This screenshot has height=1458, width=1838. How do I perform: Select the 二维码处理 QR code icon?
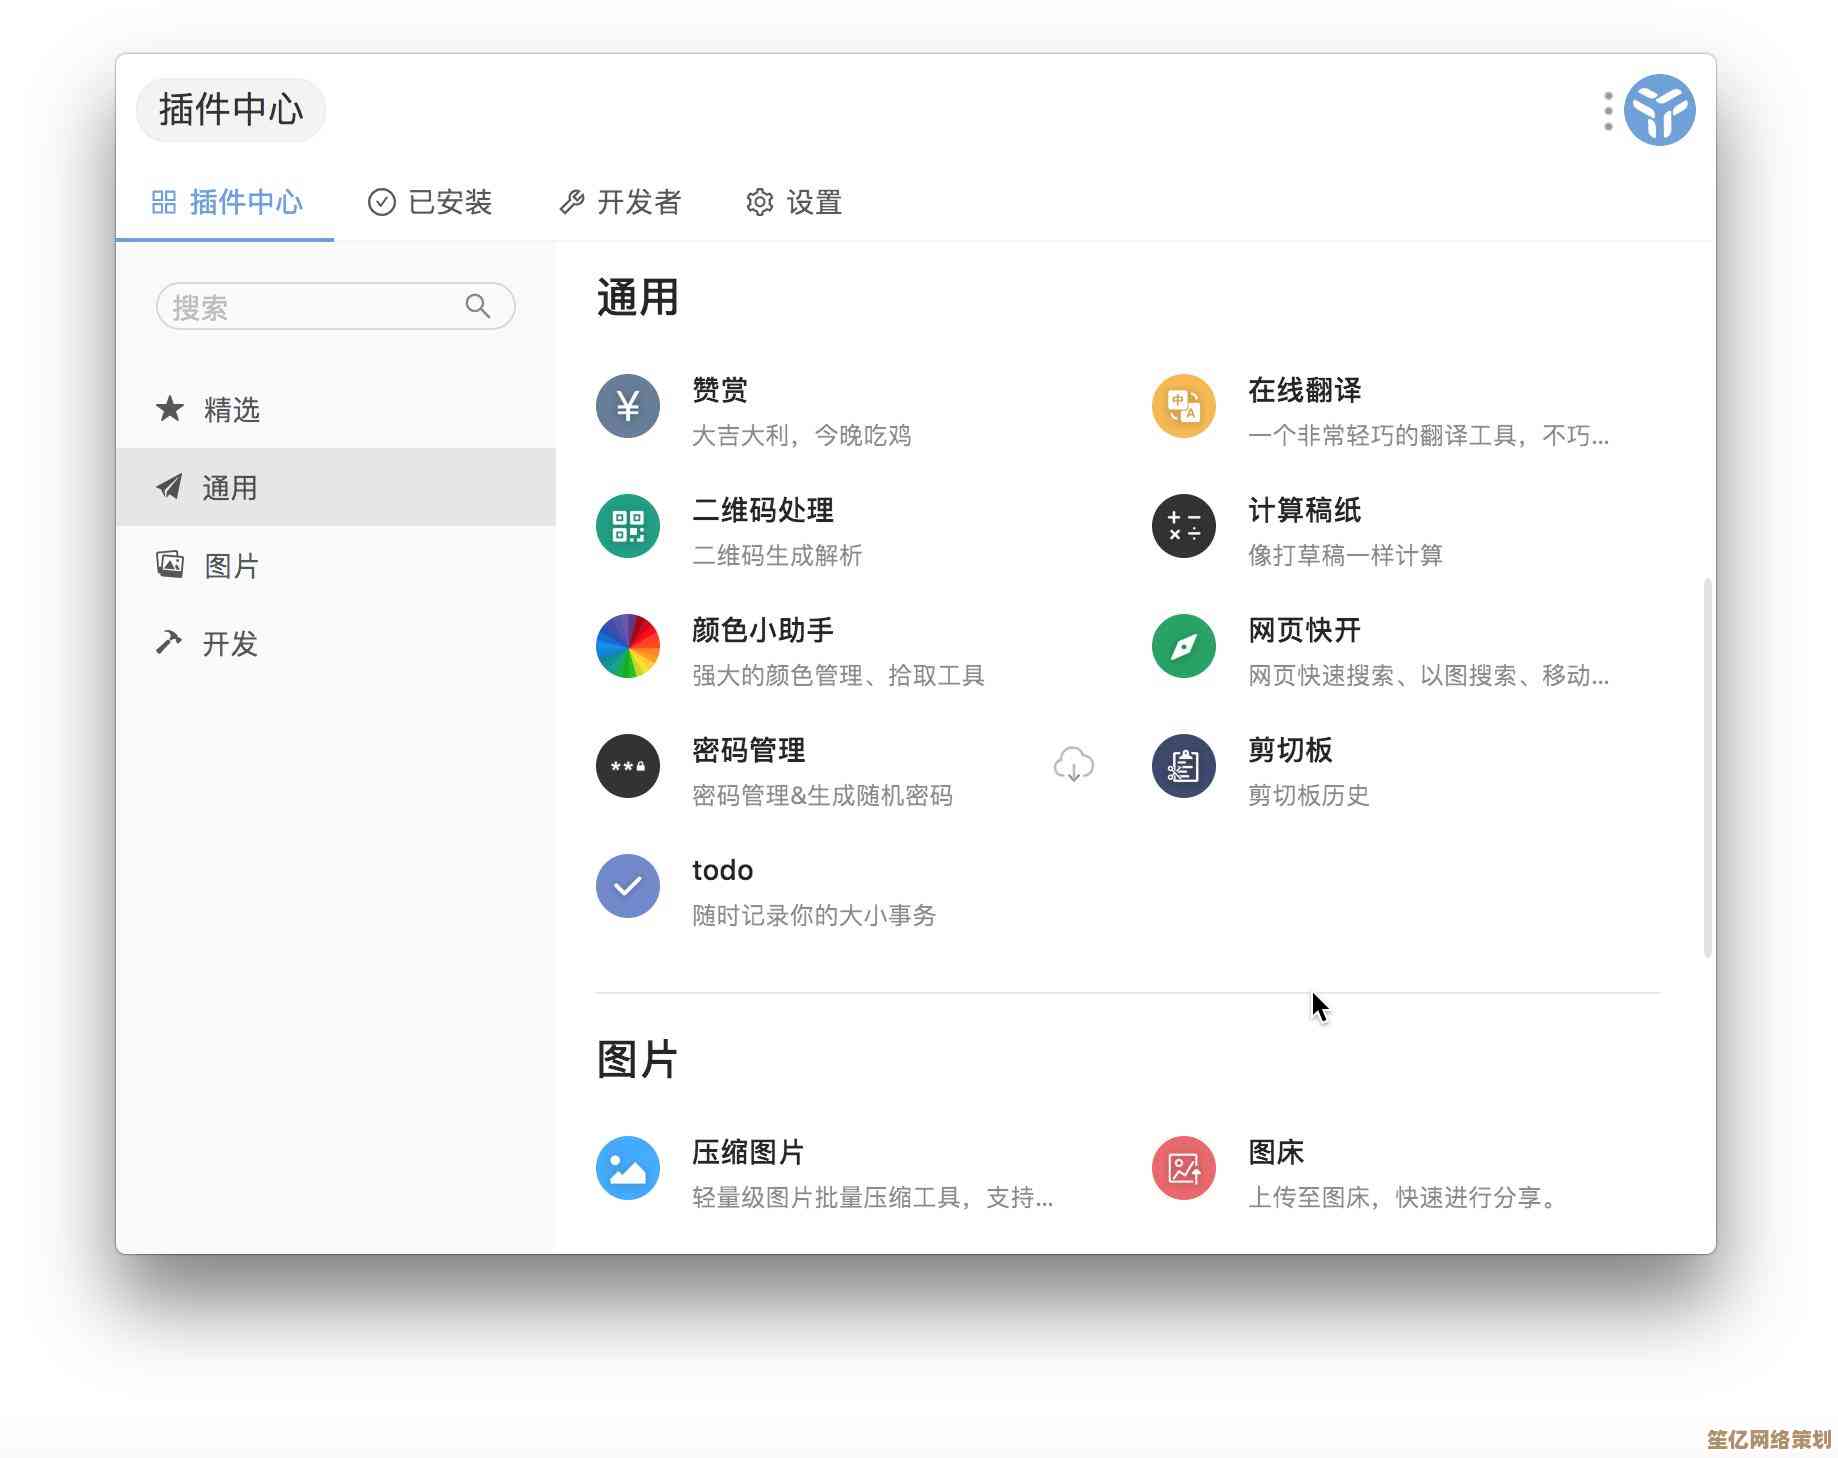click(627, 526)
